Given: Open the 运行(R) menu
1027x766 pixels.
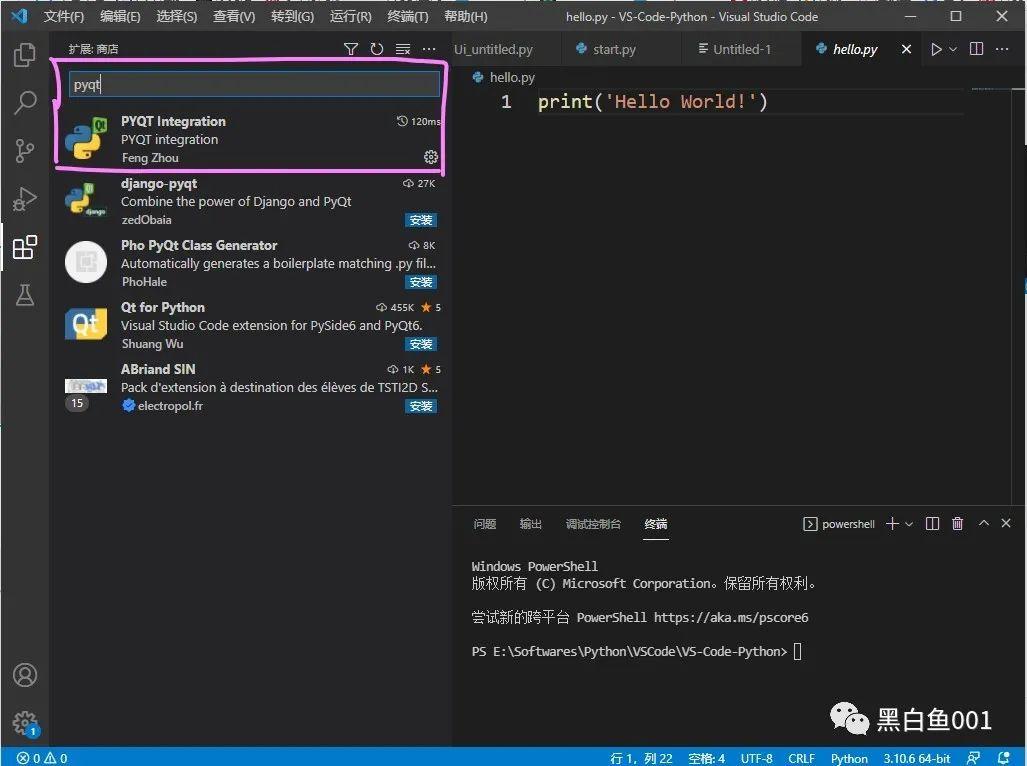Looking at the screenshot, I should click(x=349, y=16).
